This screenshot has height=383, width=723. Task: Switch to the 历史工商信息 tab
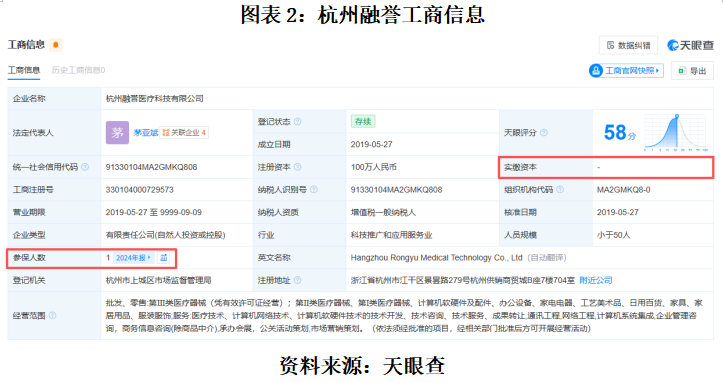pyautogui.click(x=78, y=70)
